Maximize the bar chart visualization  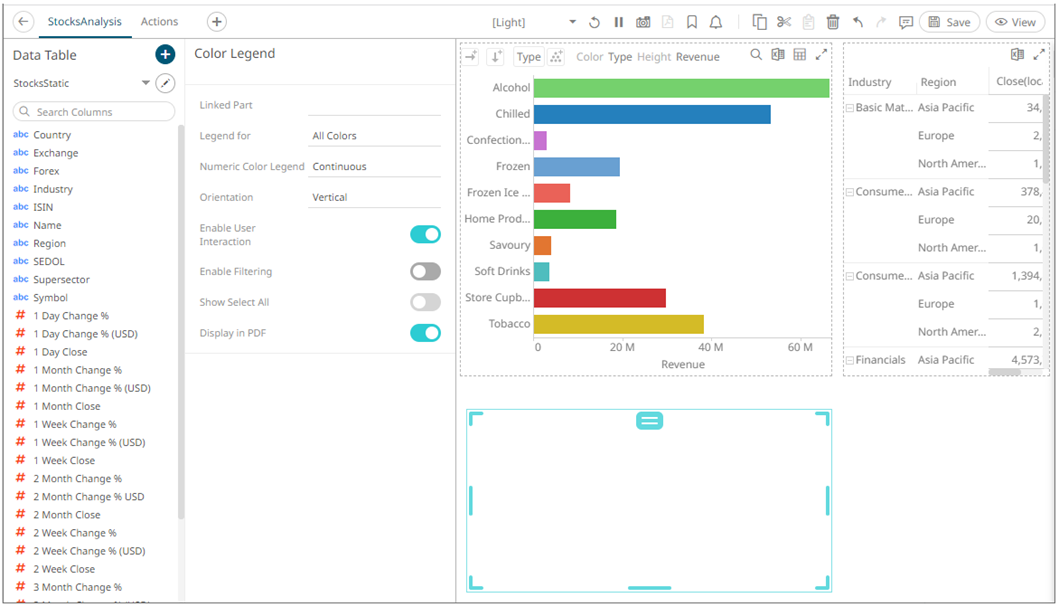coord(822,56)
